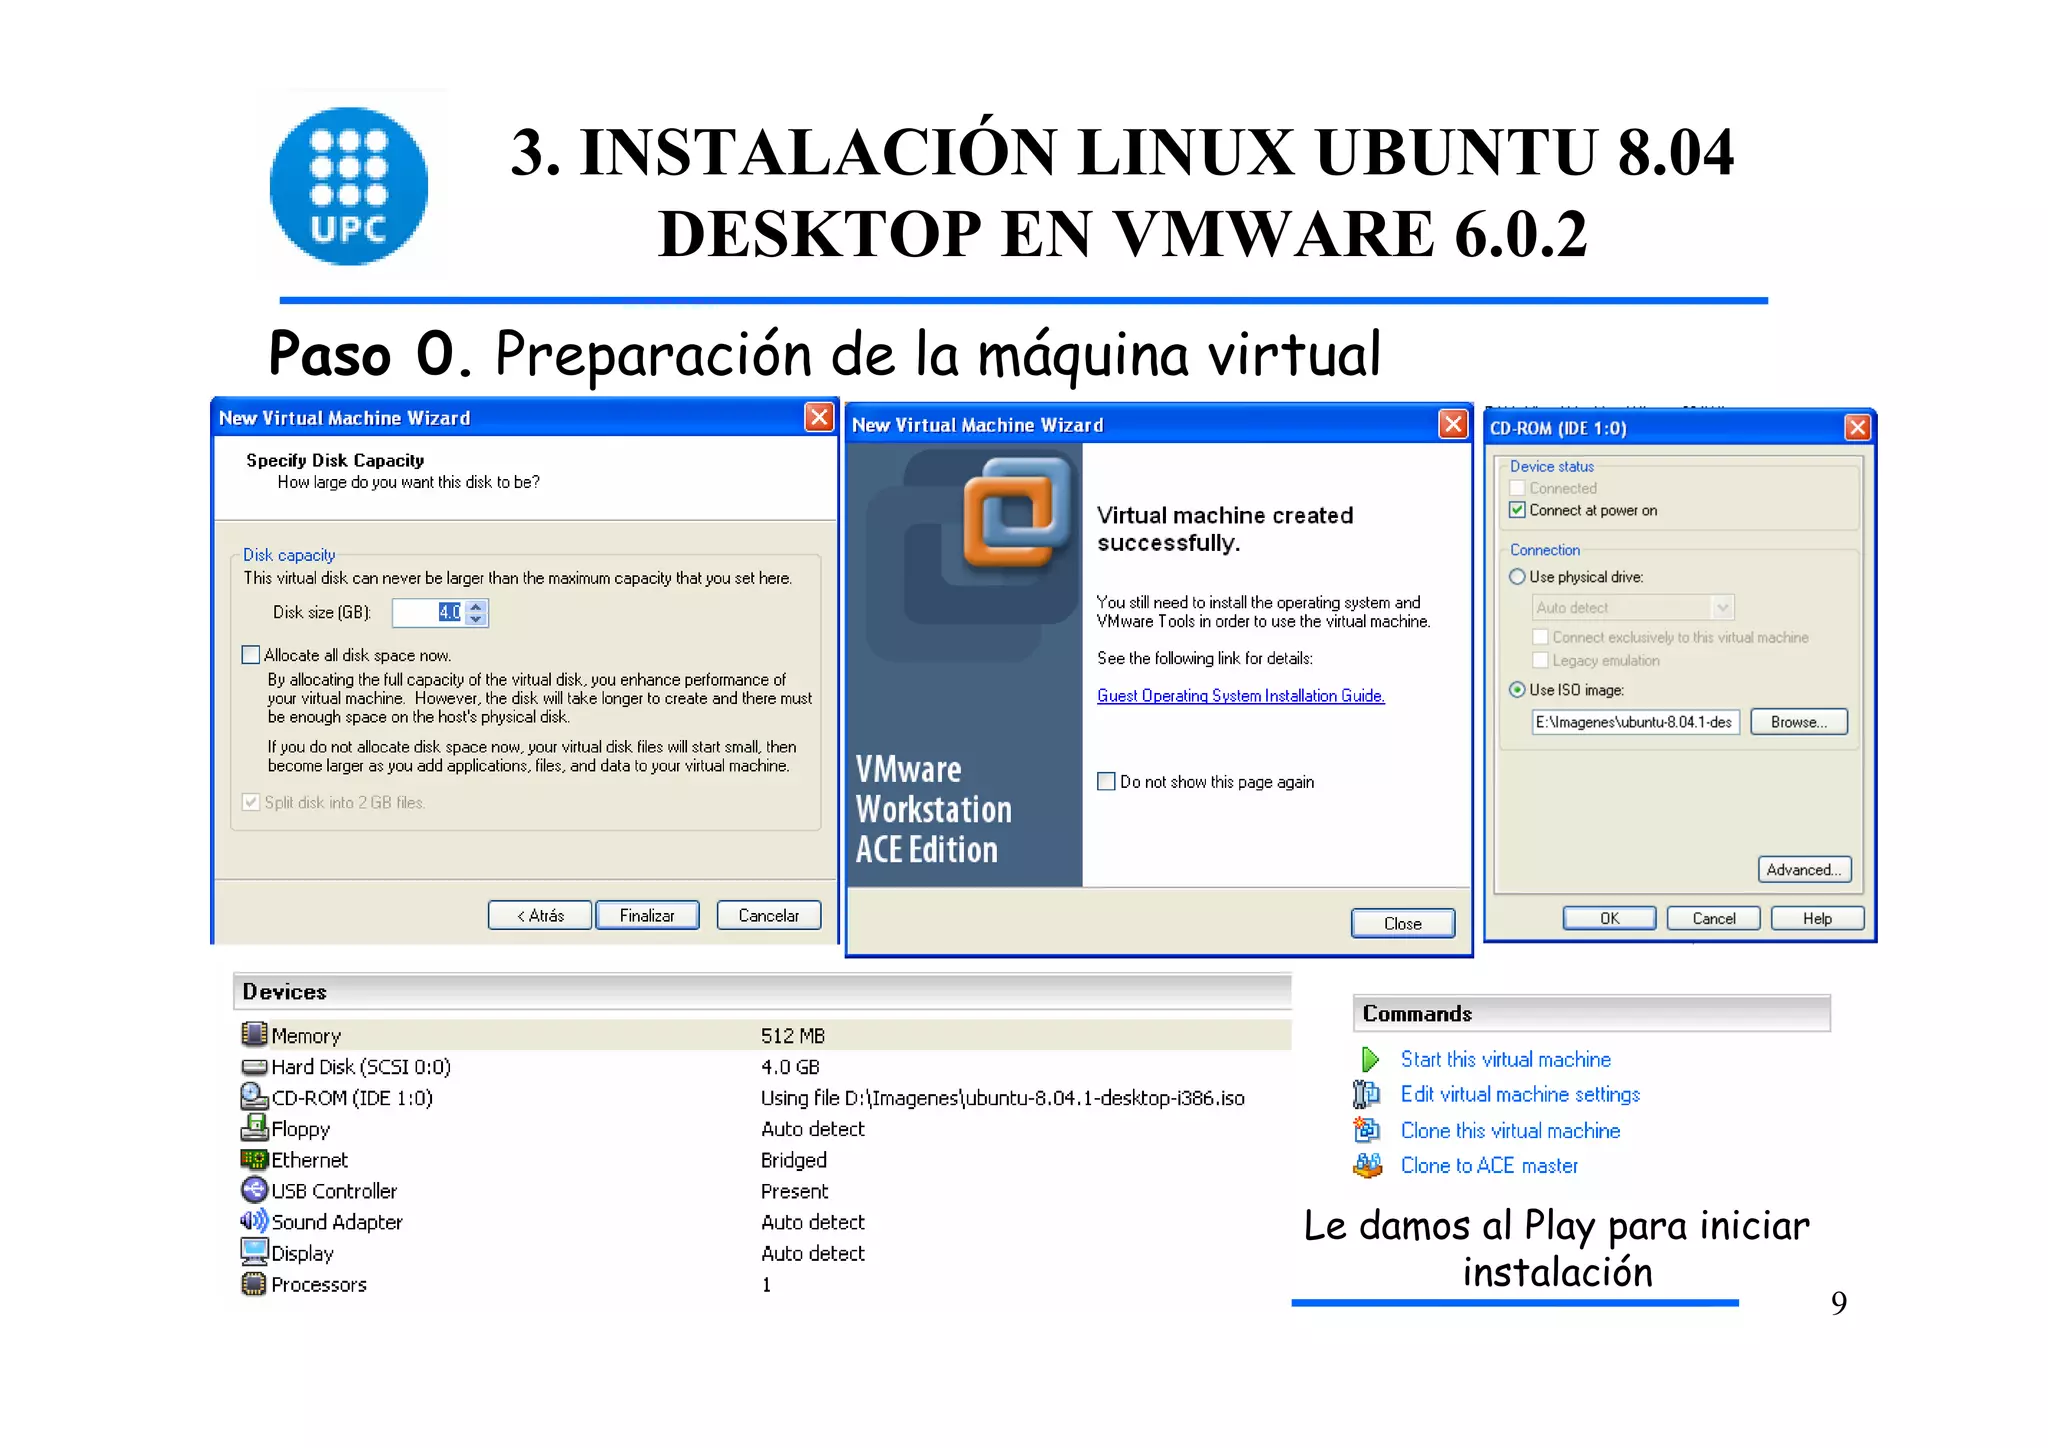This screenshot has height=1448, width=2048.
Task: Click the UPC logo
Action: pos(349,186)
